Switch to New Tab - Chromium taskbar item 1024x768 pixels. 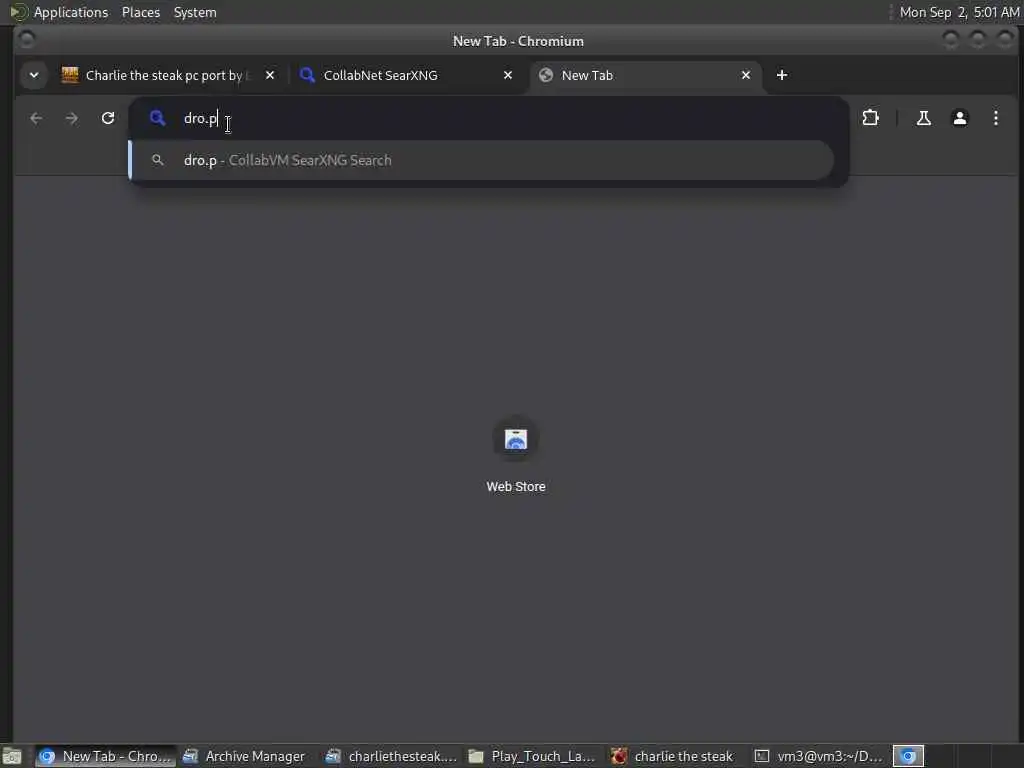(x=106, y=756)
